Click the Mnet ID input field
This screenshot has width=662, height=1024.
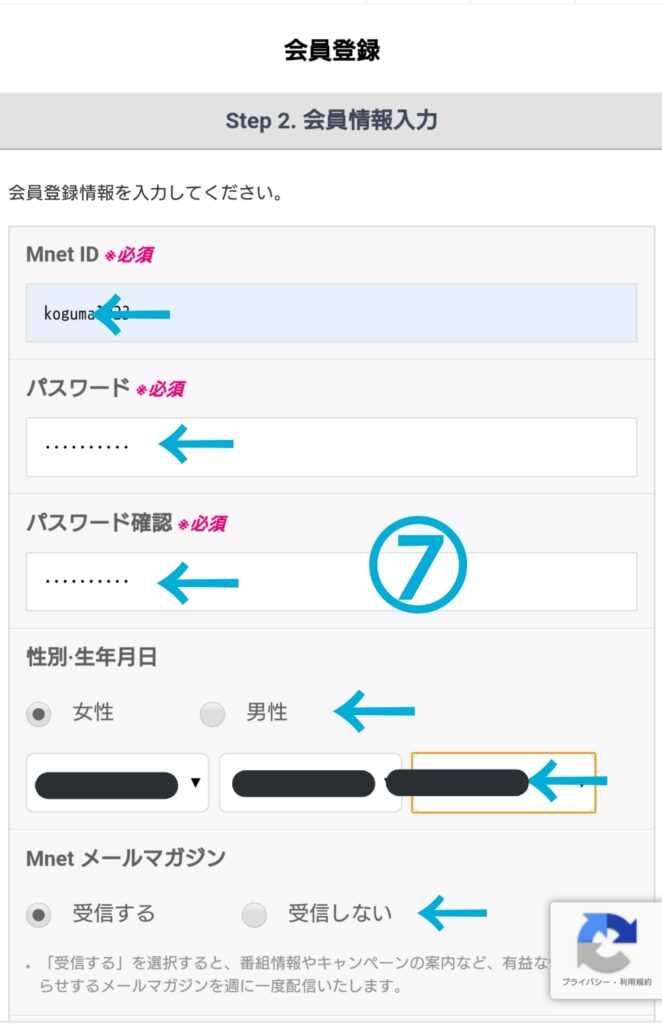(x=331, y=313)
